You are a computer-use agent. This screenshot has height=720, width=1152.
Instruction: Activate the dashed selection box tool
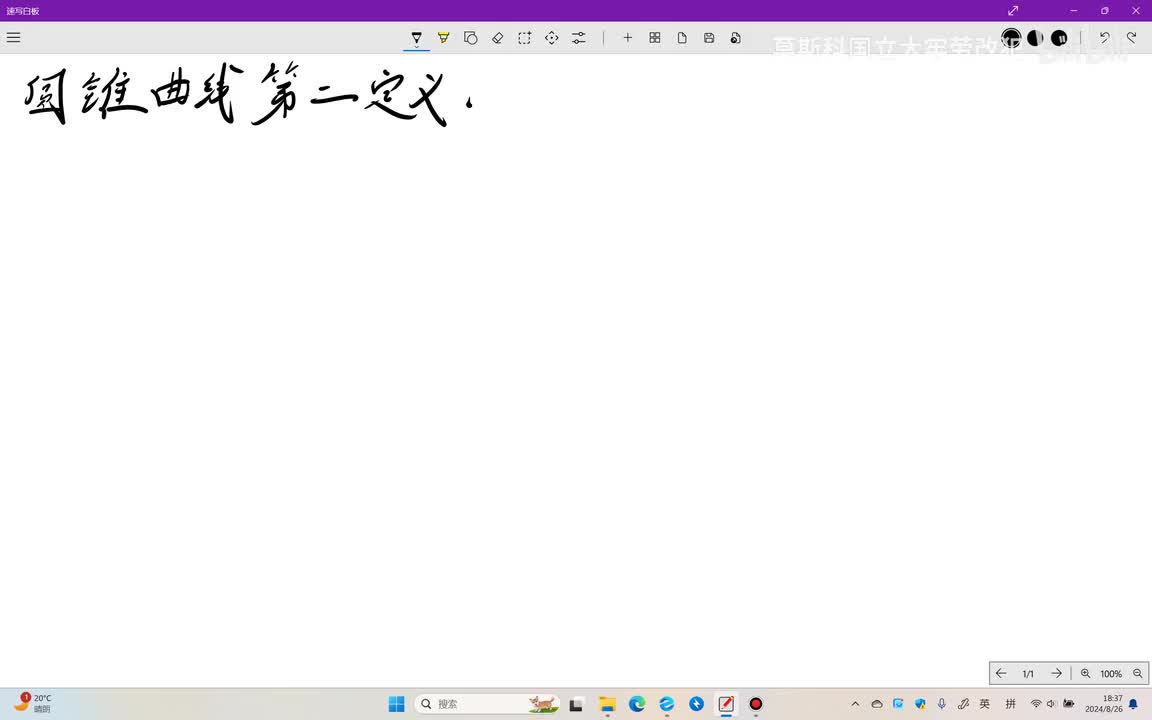(525, 37)
